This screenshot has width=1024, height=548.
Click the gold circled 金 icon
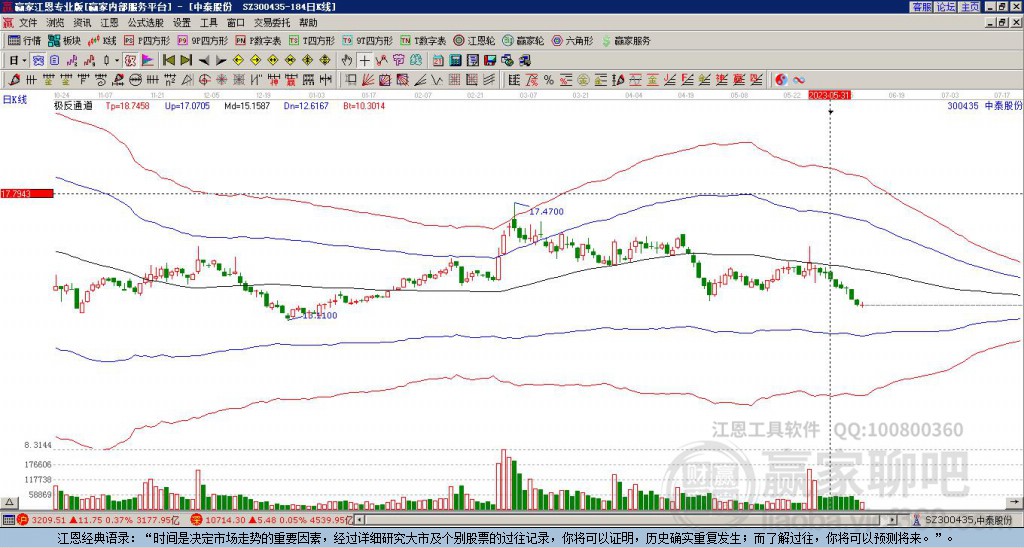point(583,80)
